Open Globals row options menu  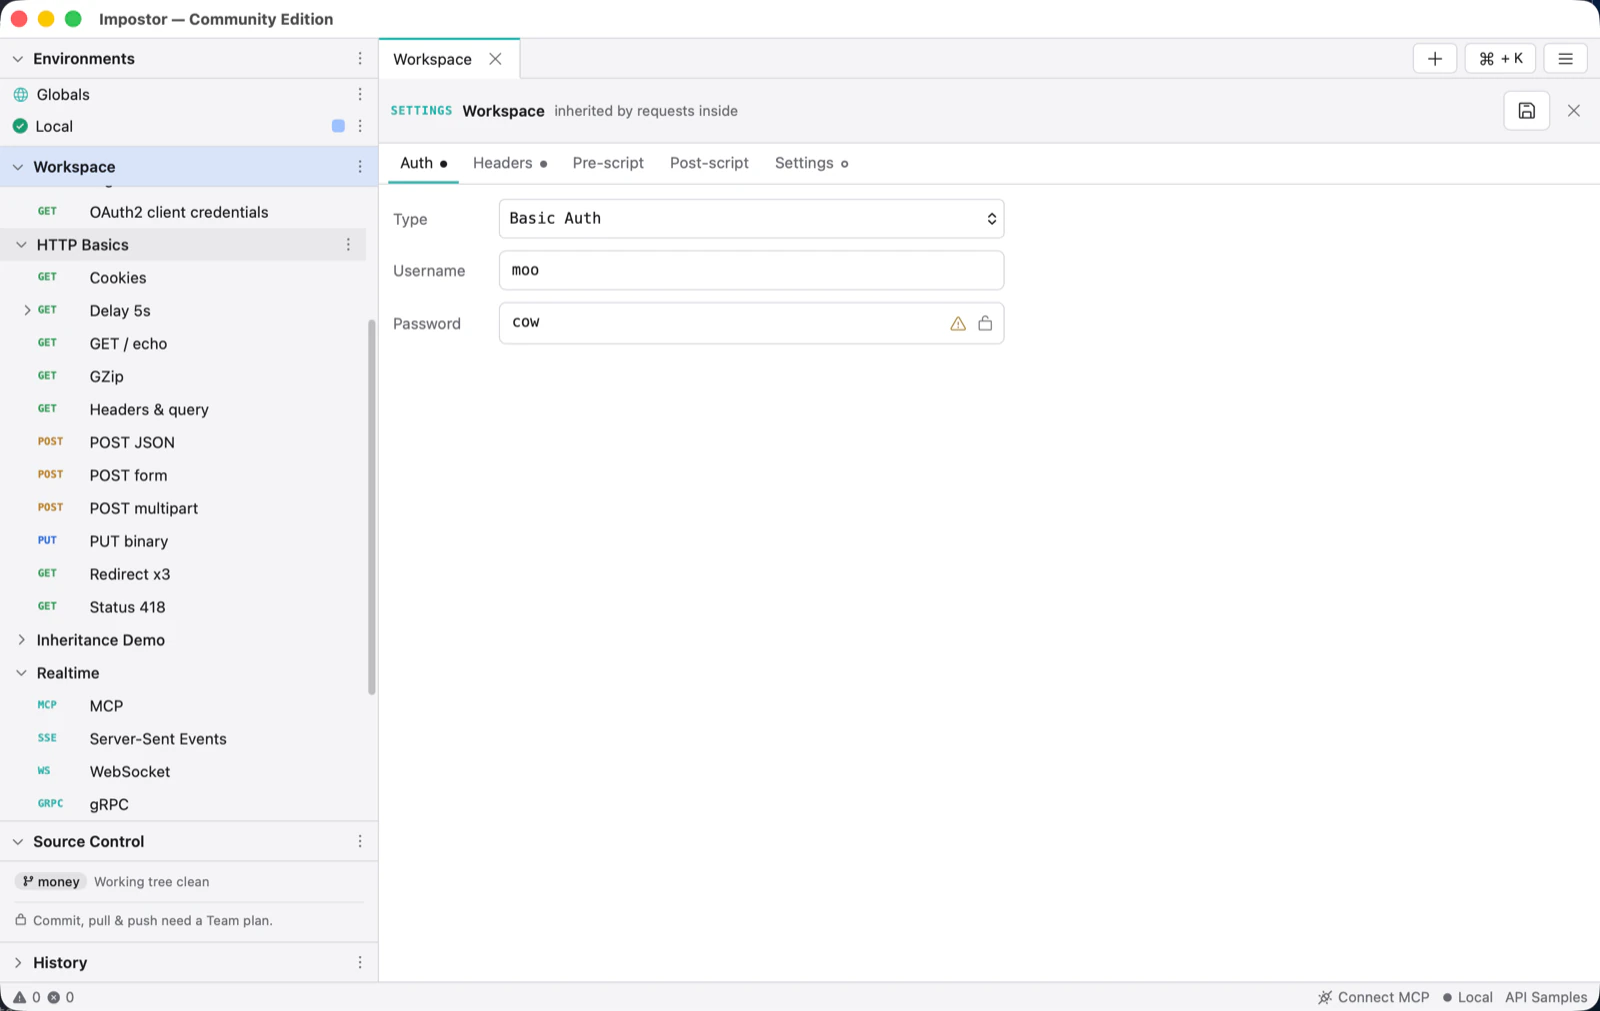point(360,94)
